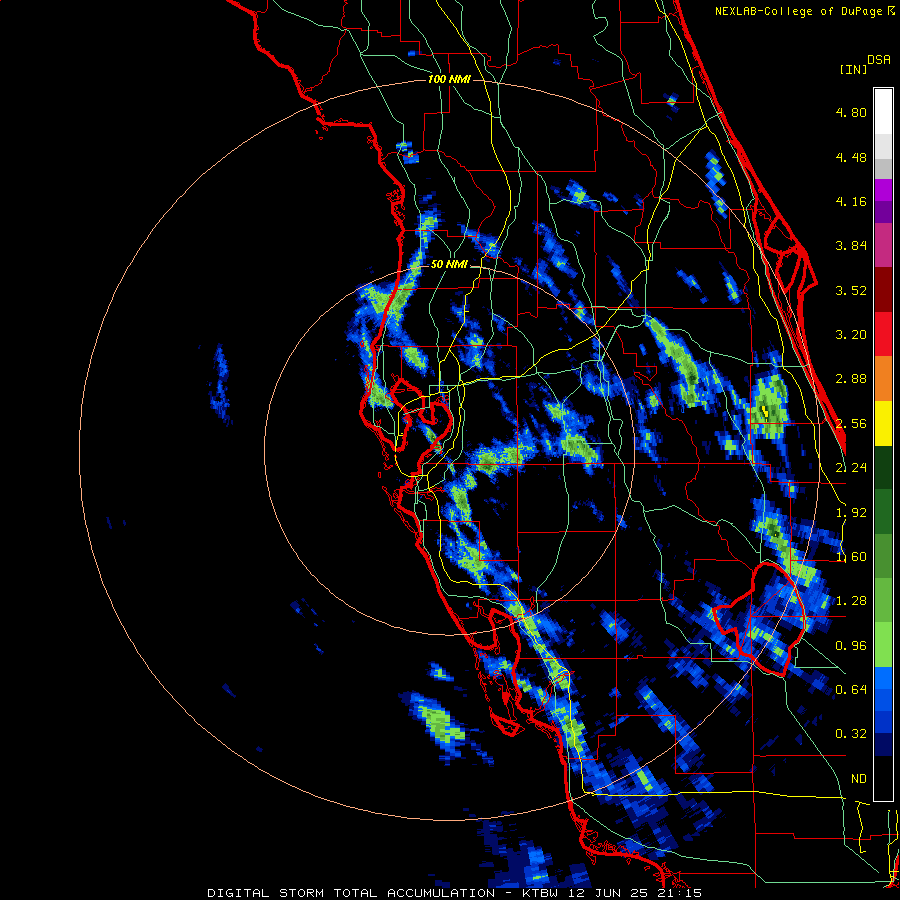
Task: Select the bright magenta scale swatch
Action: pos(883,190)
